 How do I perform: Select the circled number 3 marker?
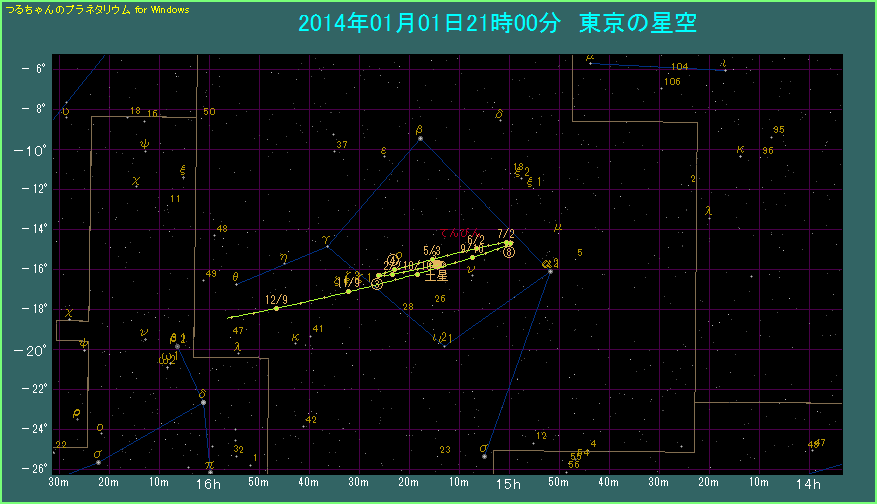[377, 284]
